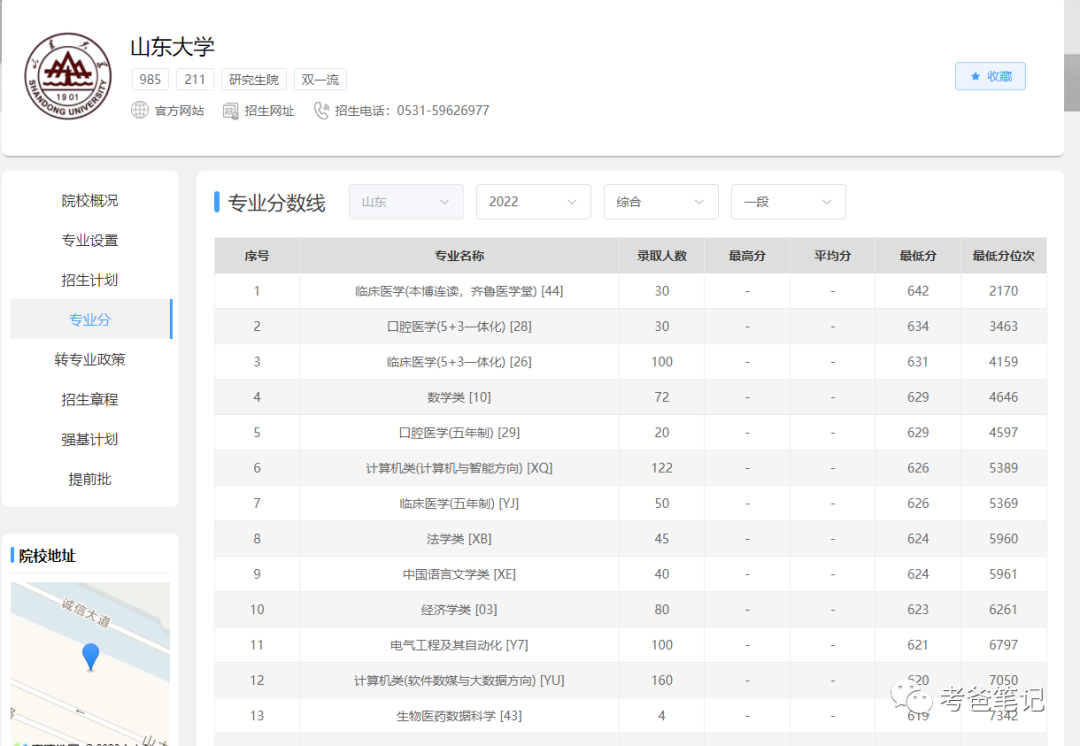Image resolution: width=1080 pixels, height=746 pixels.
Task: Click the phone number 0531-59626977
Action: pos(443,110)
